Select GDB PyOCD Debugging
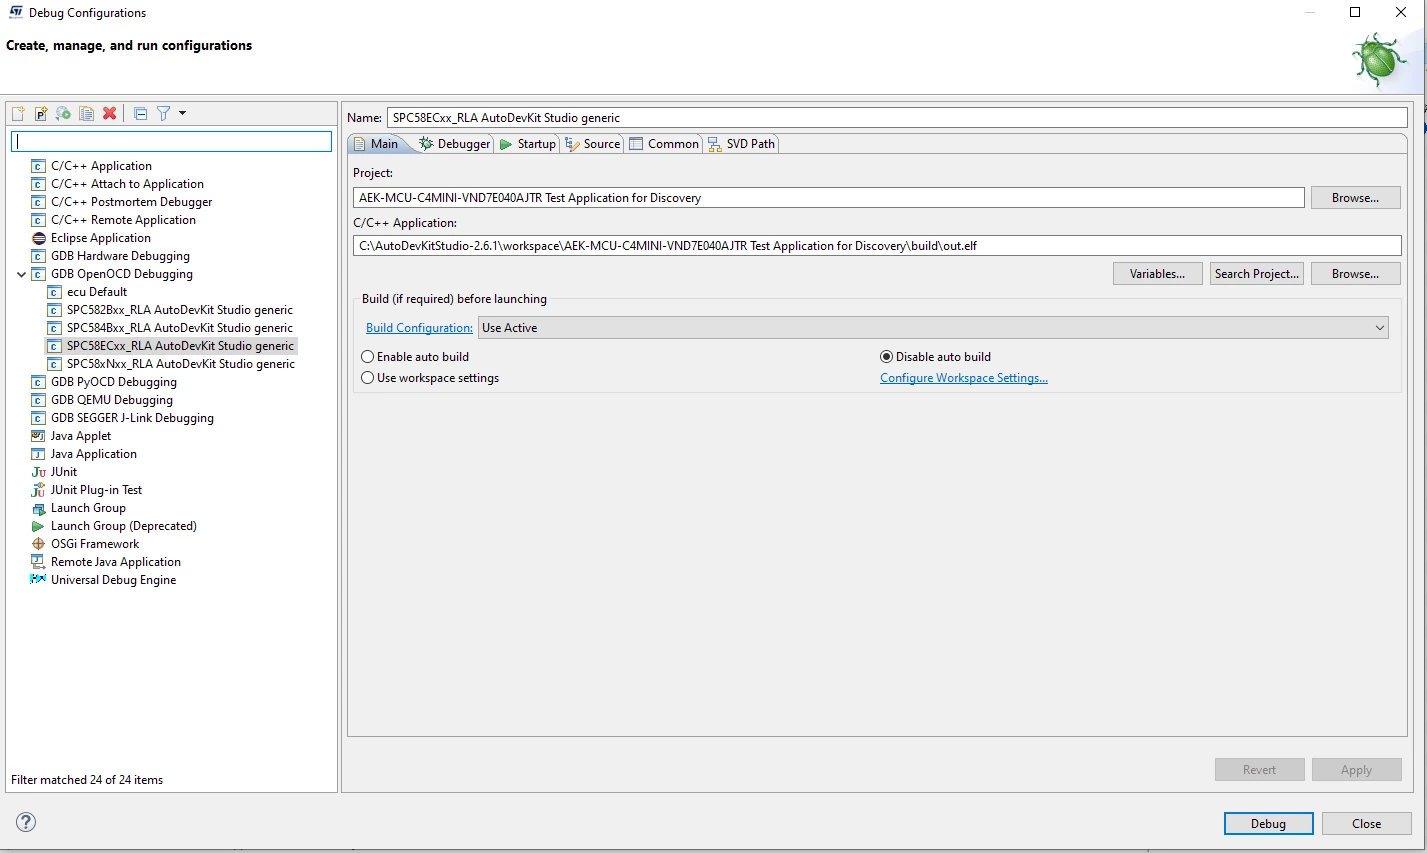This screenshot has width=1427, height=853. [x=113, y=382]
